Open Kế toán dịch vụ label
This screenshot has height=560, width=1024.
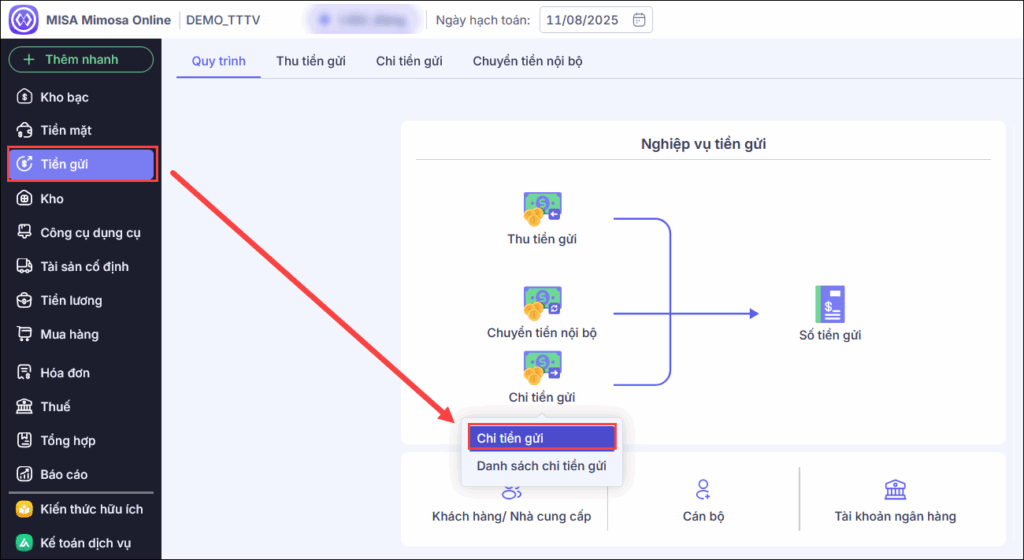click(86, 543)
